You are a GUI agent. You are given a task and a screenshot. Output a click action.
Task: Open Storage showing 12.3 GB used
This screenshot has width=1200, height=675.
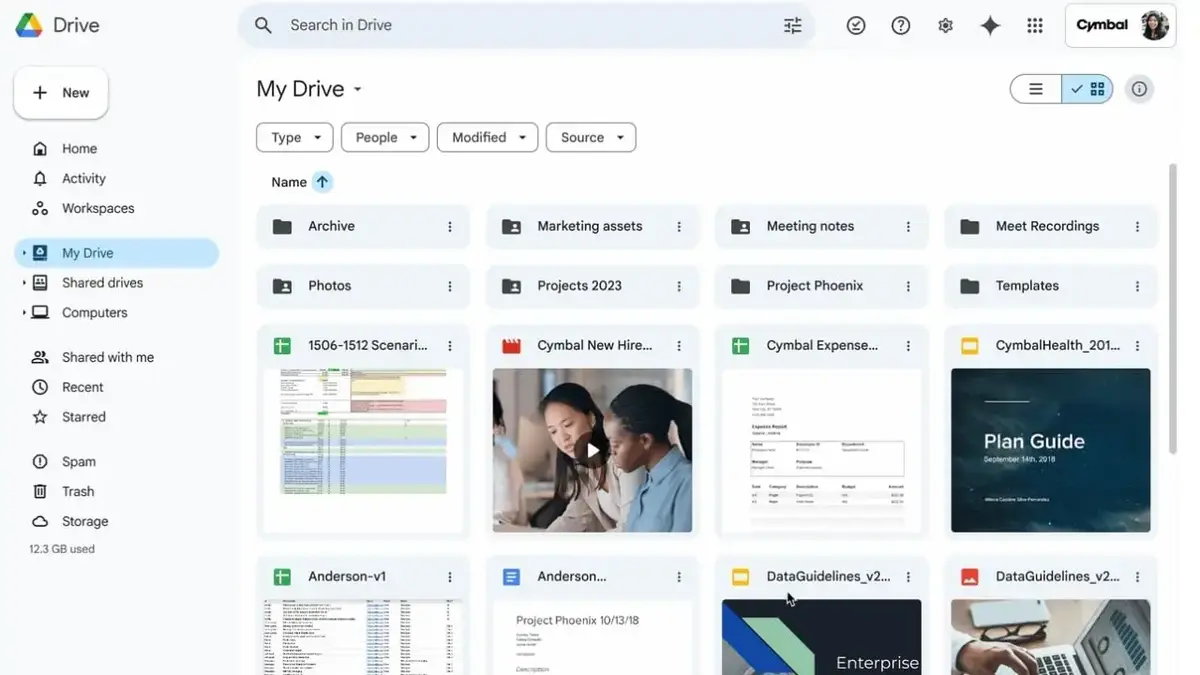83,521
